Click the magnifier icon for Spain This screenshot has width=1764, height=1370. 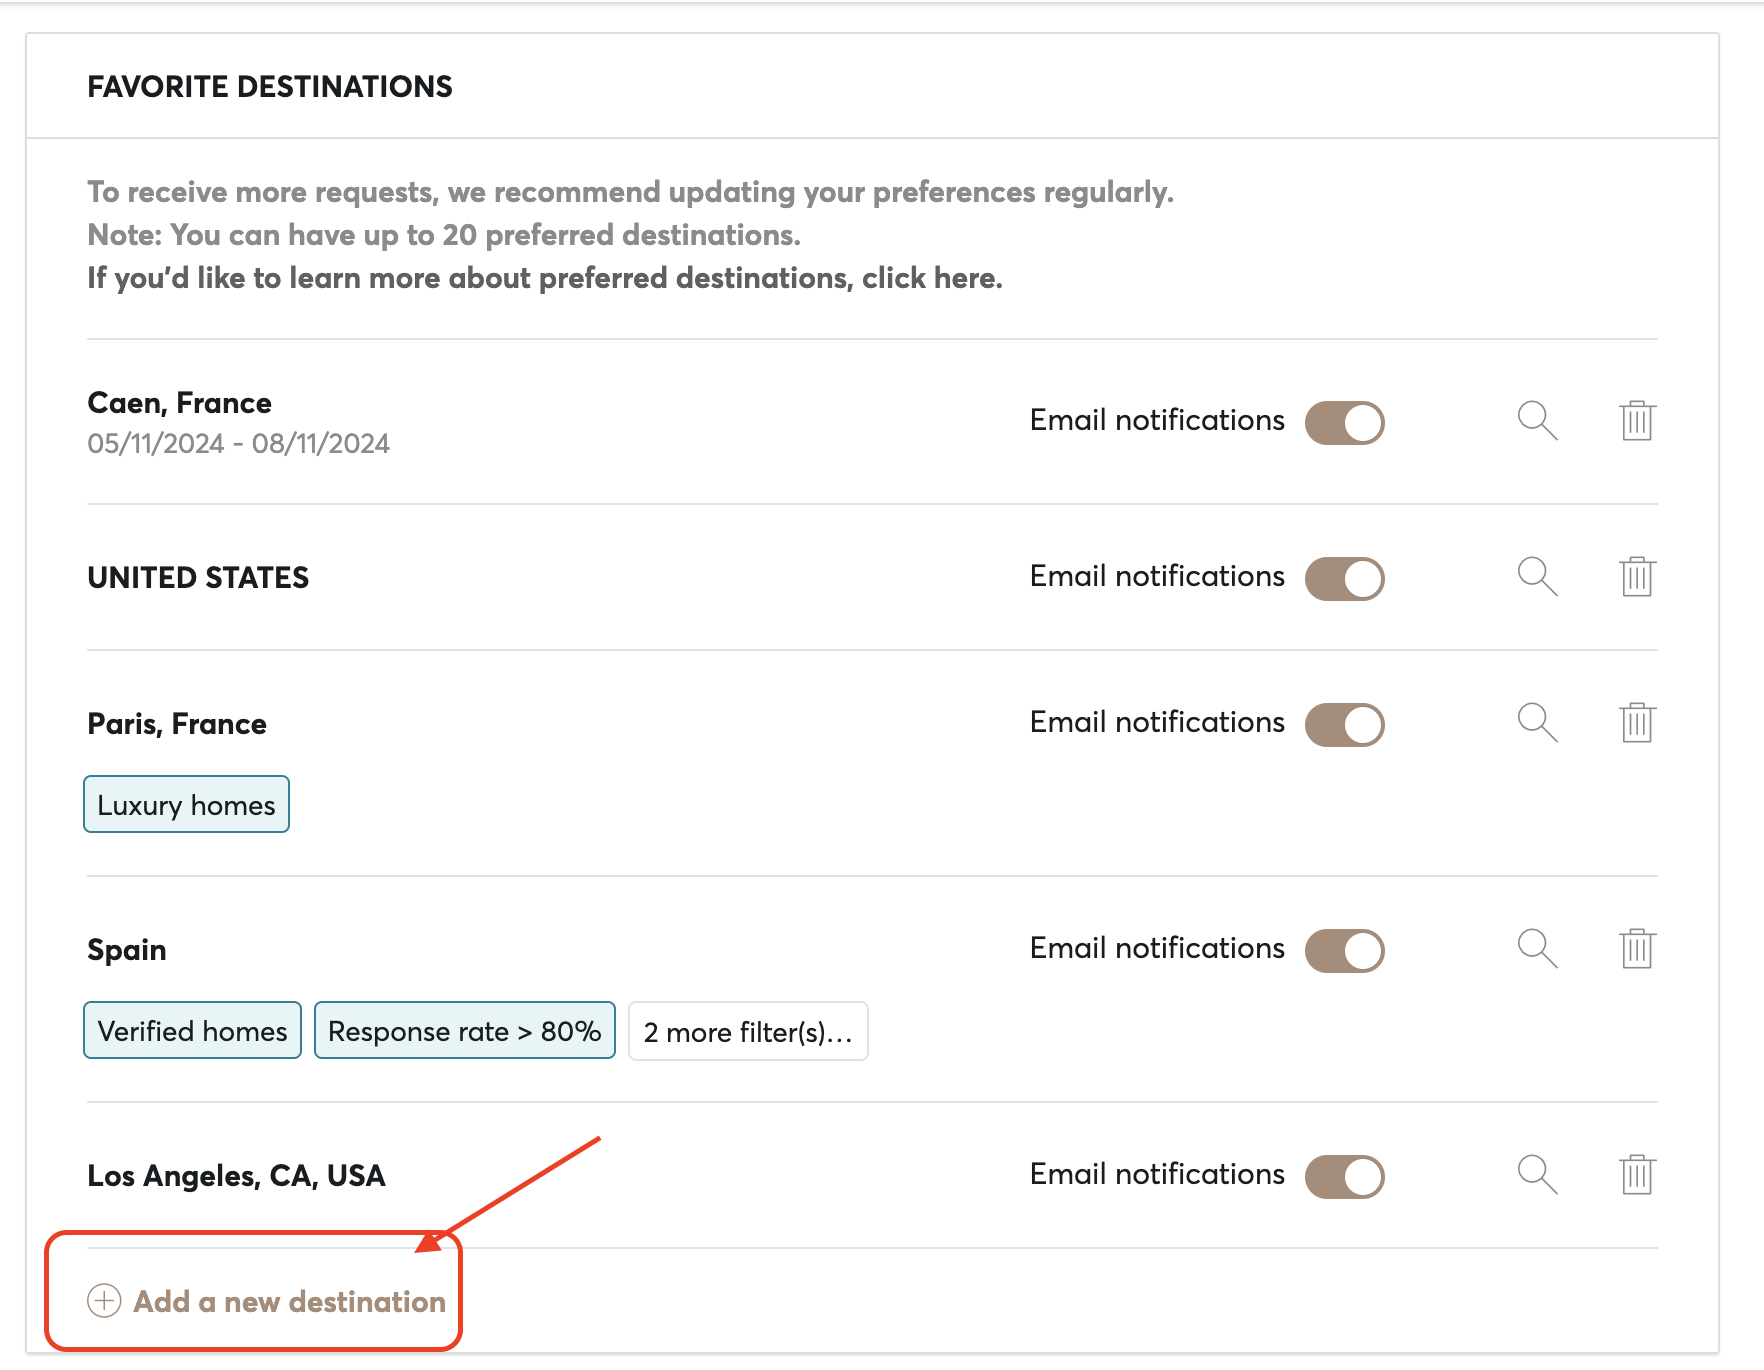1537,949
